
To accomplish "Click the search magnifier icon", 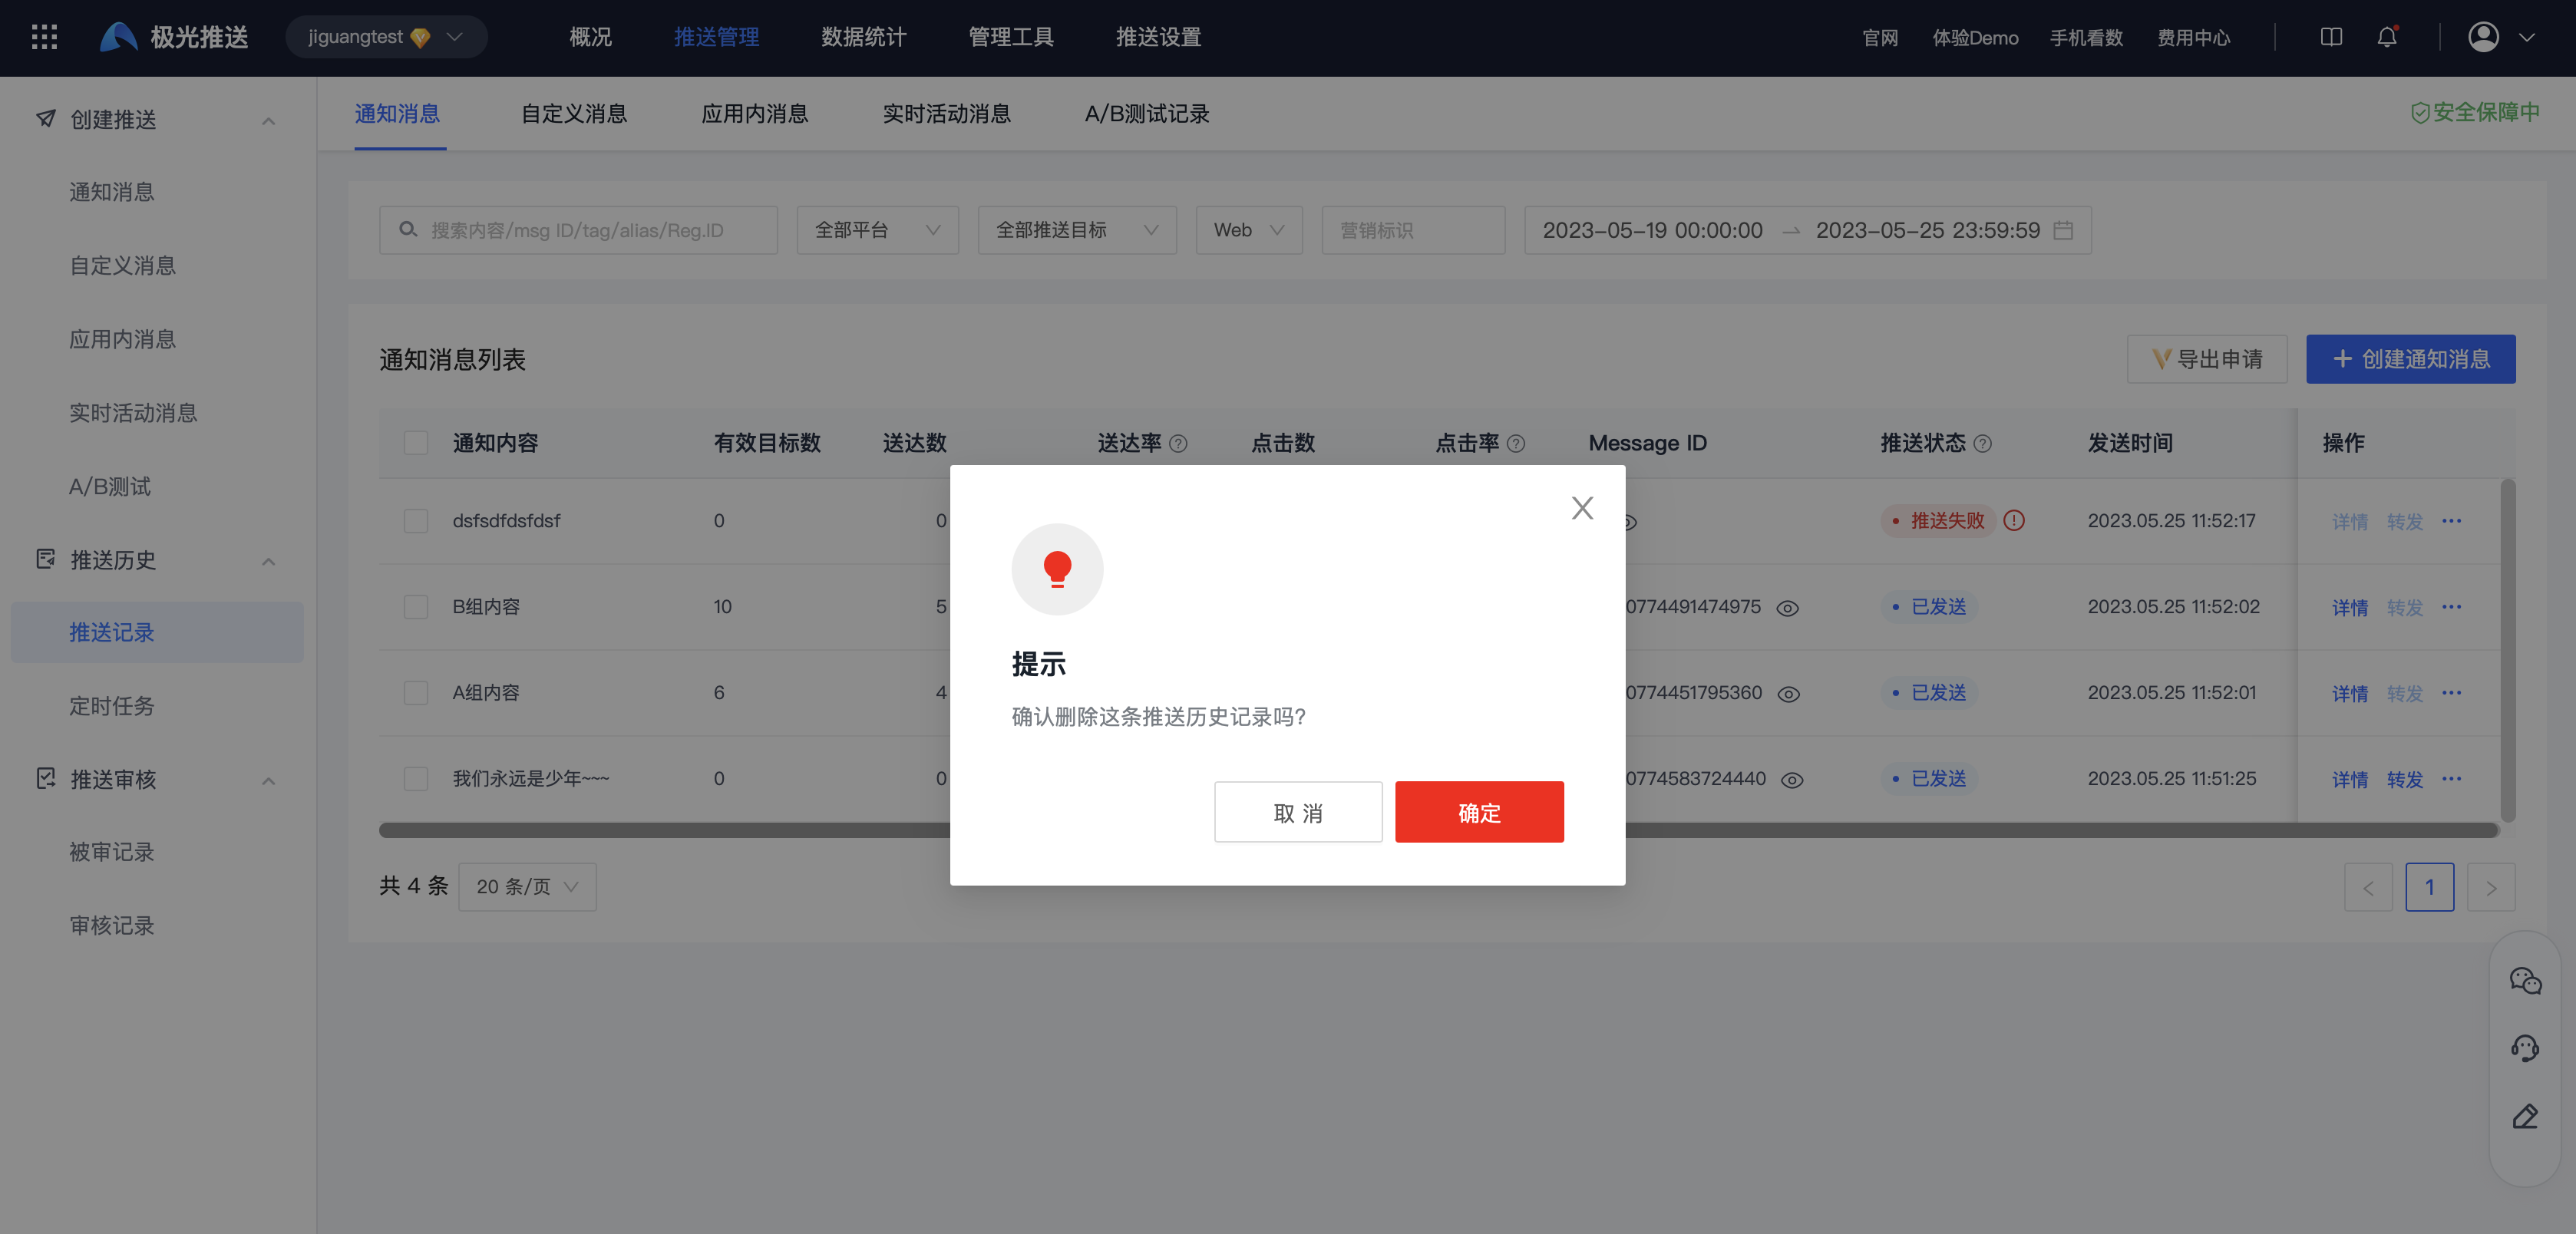I will (x=408, y=230).
